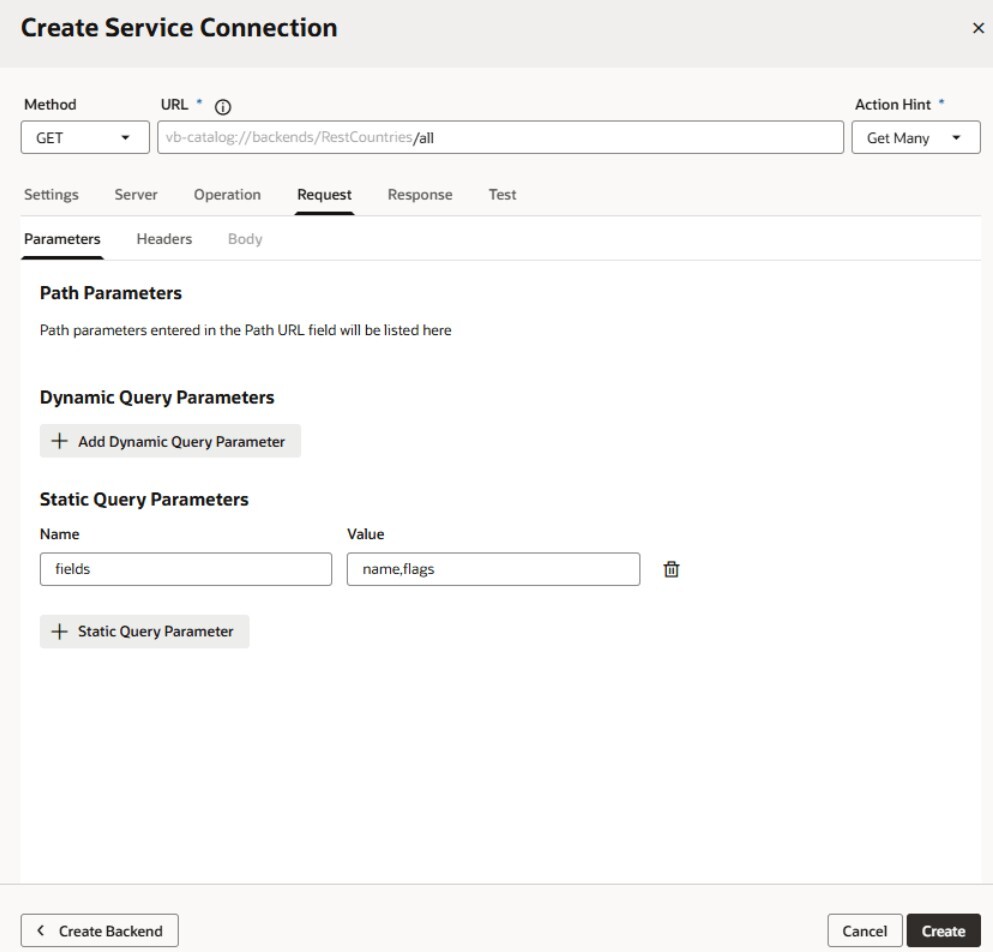The image size is (993, 952).
Task: Edit the Value field containing name,flags
Action: (493, 569)
